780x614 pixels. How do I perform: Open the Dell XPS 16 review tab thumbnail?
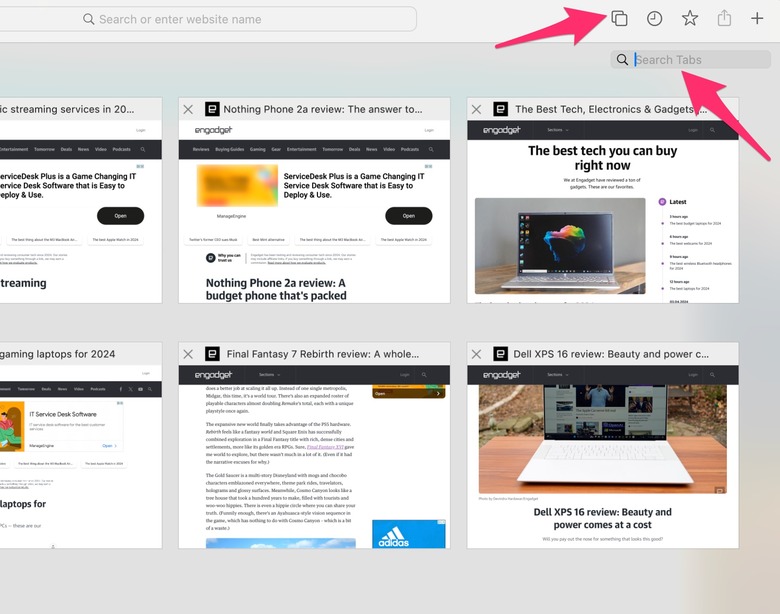pyautogui.click(x=603, y=457)
